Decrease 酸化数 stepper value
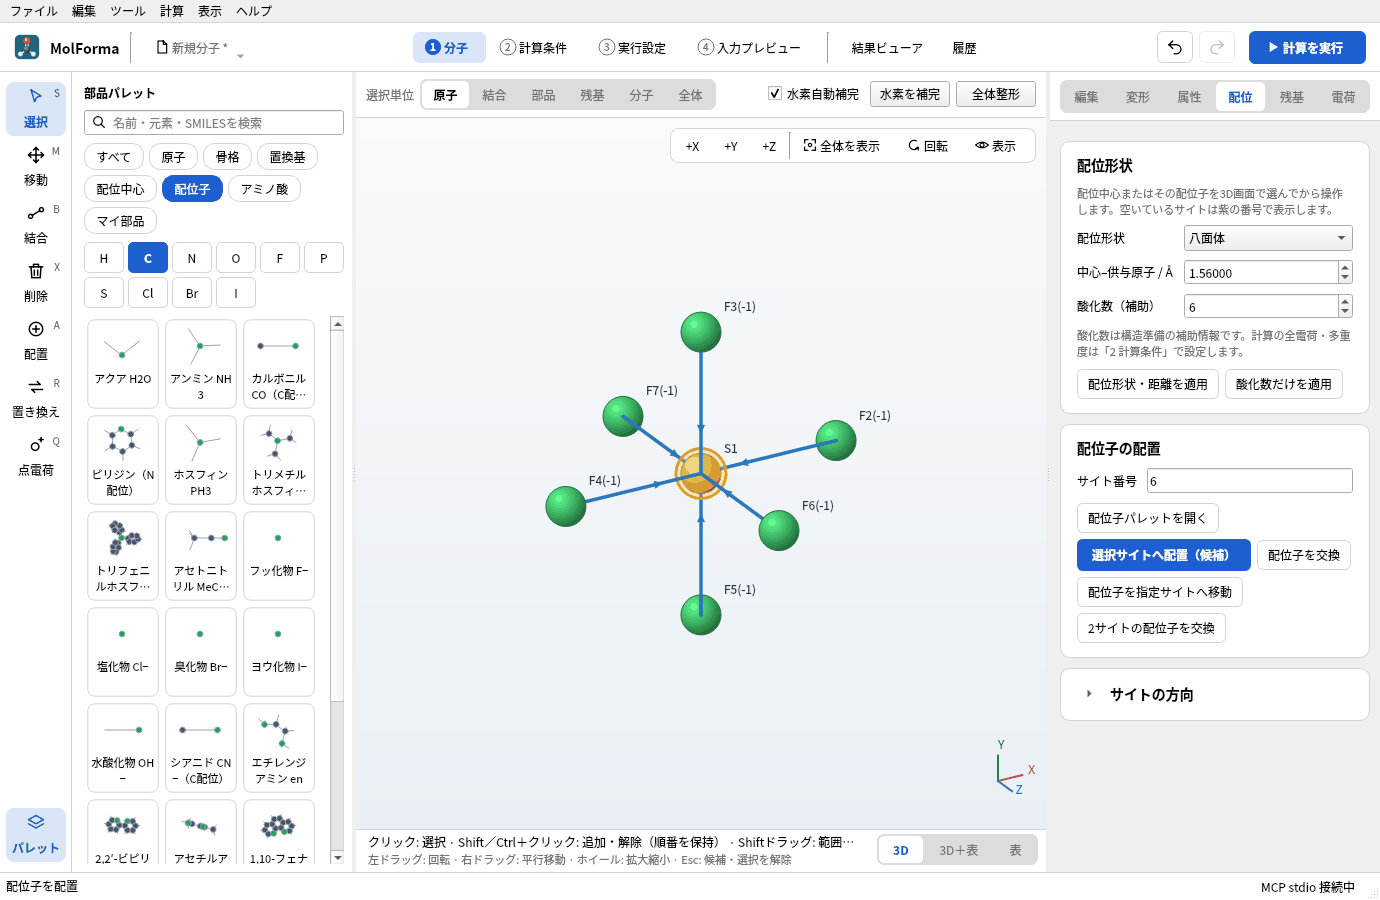The width and height of the screenshot is (1380, 900). 1345,312
